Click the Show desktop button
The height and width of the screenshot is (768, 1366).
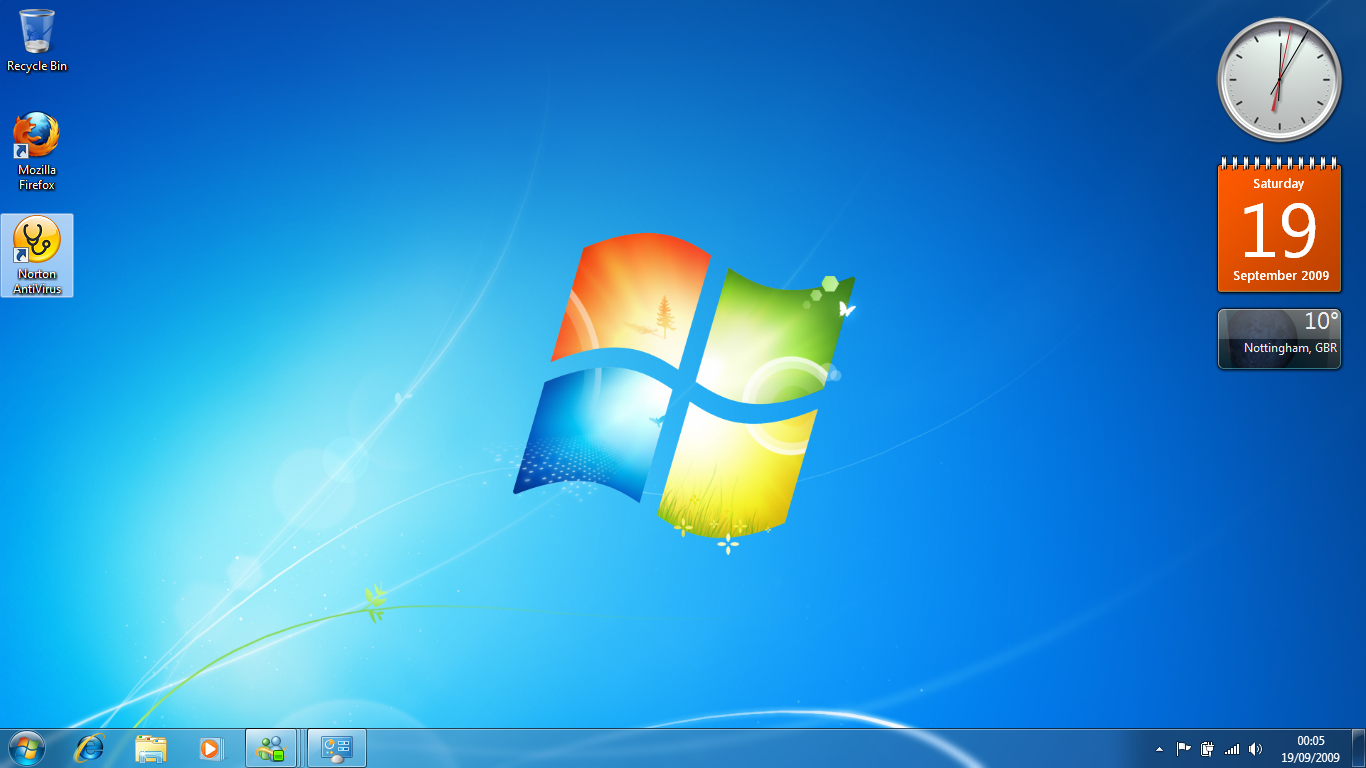[x=1359, y=748]
